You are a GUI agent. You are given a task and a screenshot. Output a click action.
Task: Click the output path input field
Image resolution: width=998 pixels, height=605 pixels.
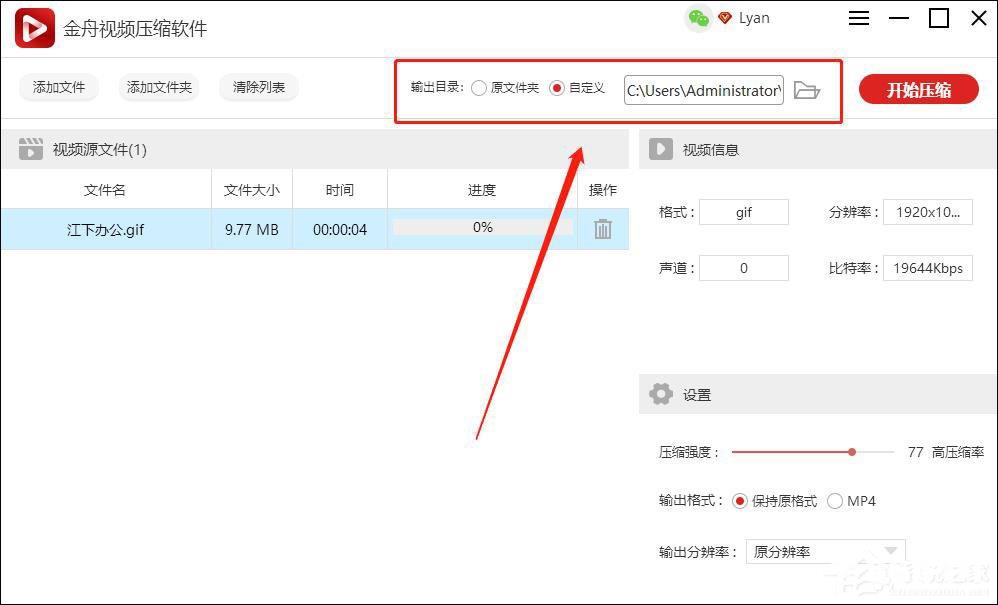coord(704,90)
